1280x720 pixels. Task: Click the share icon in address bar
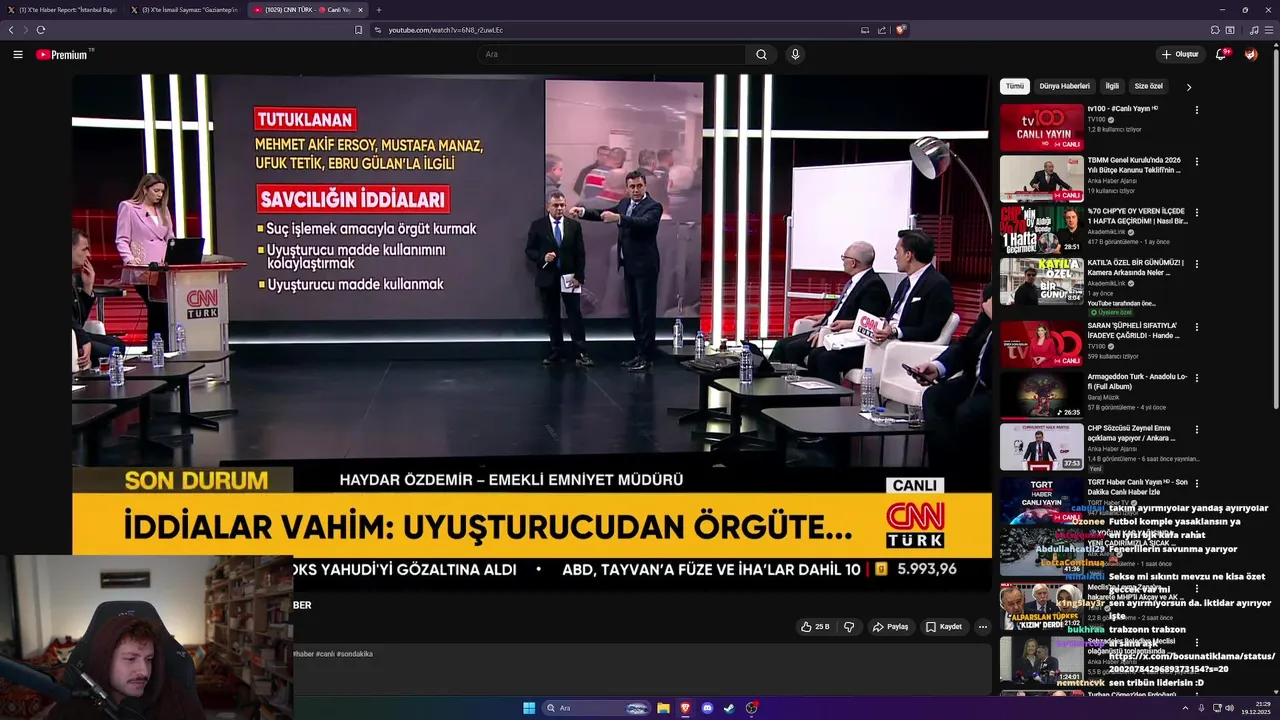point(882,30)
